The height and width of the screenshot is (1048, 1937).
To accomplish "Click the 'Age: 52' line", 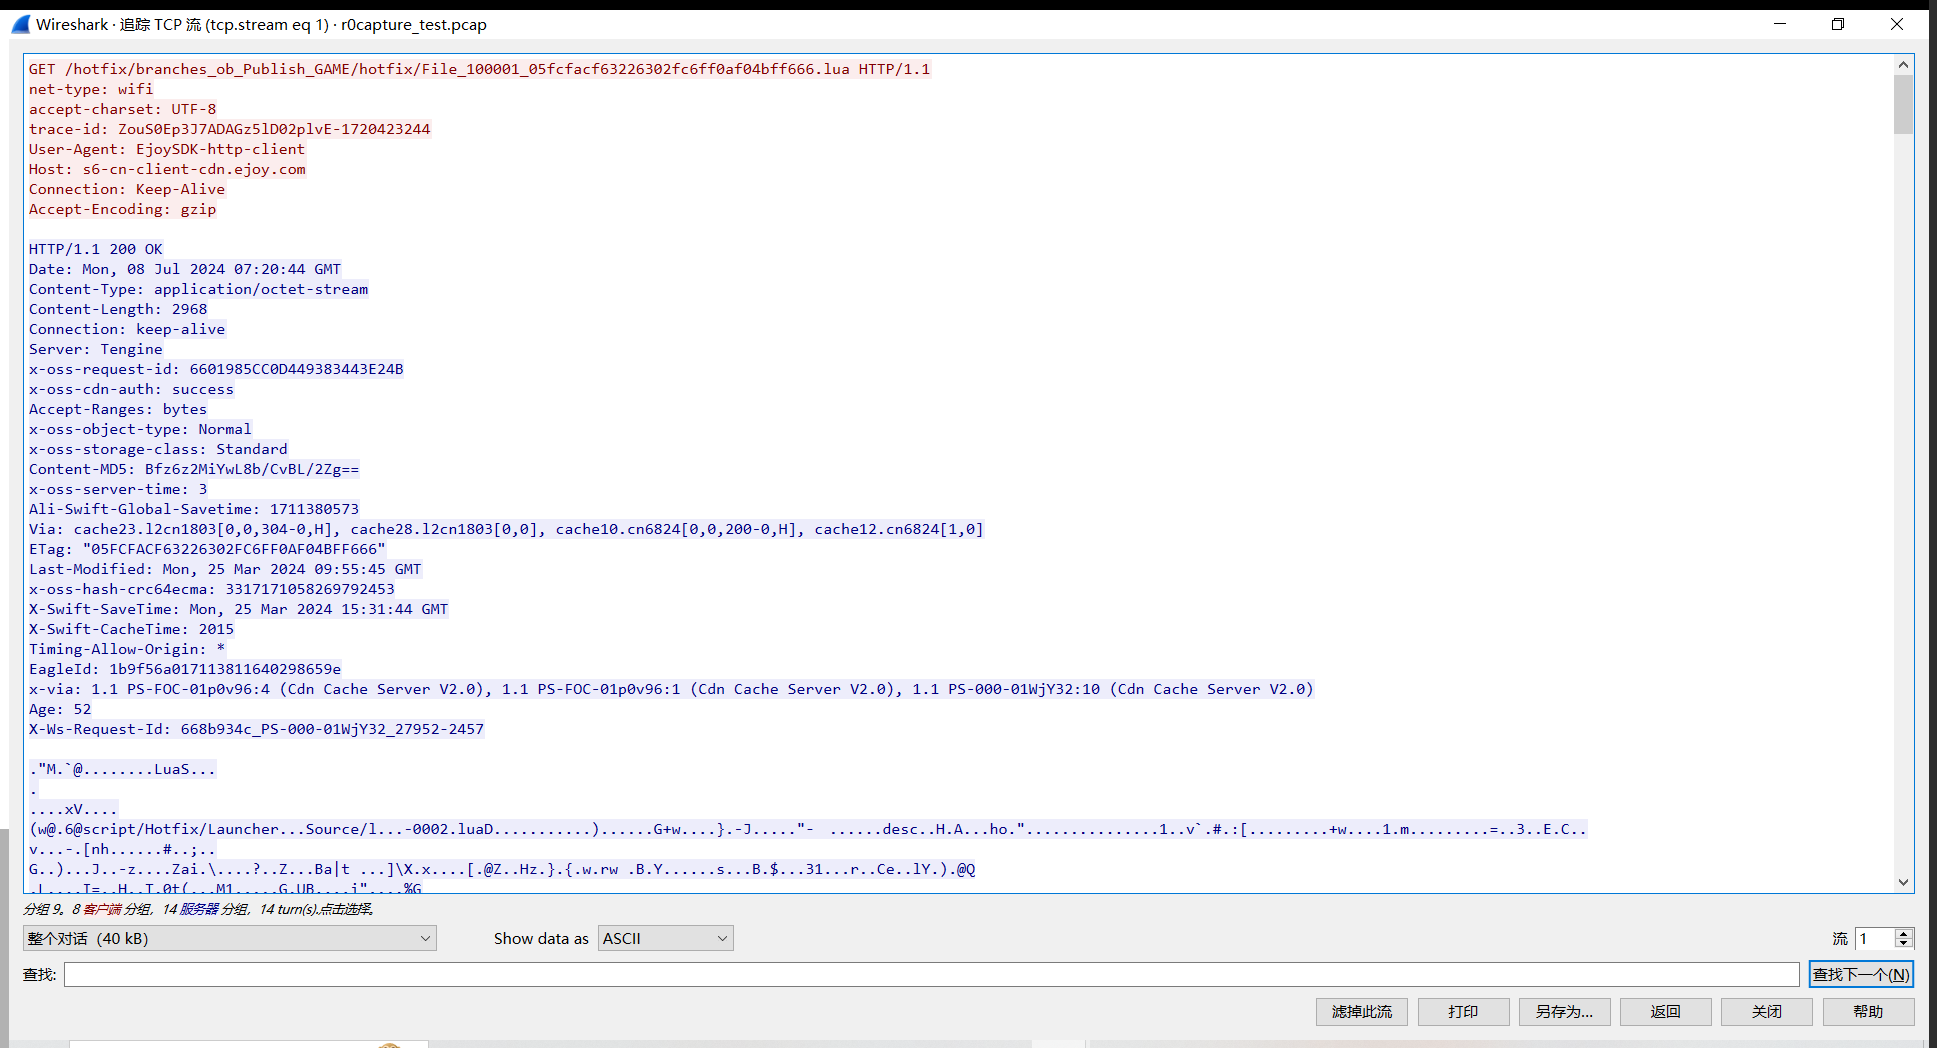I will 60,709.
